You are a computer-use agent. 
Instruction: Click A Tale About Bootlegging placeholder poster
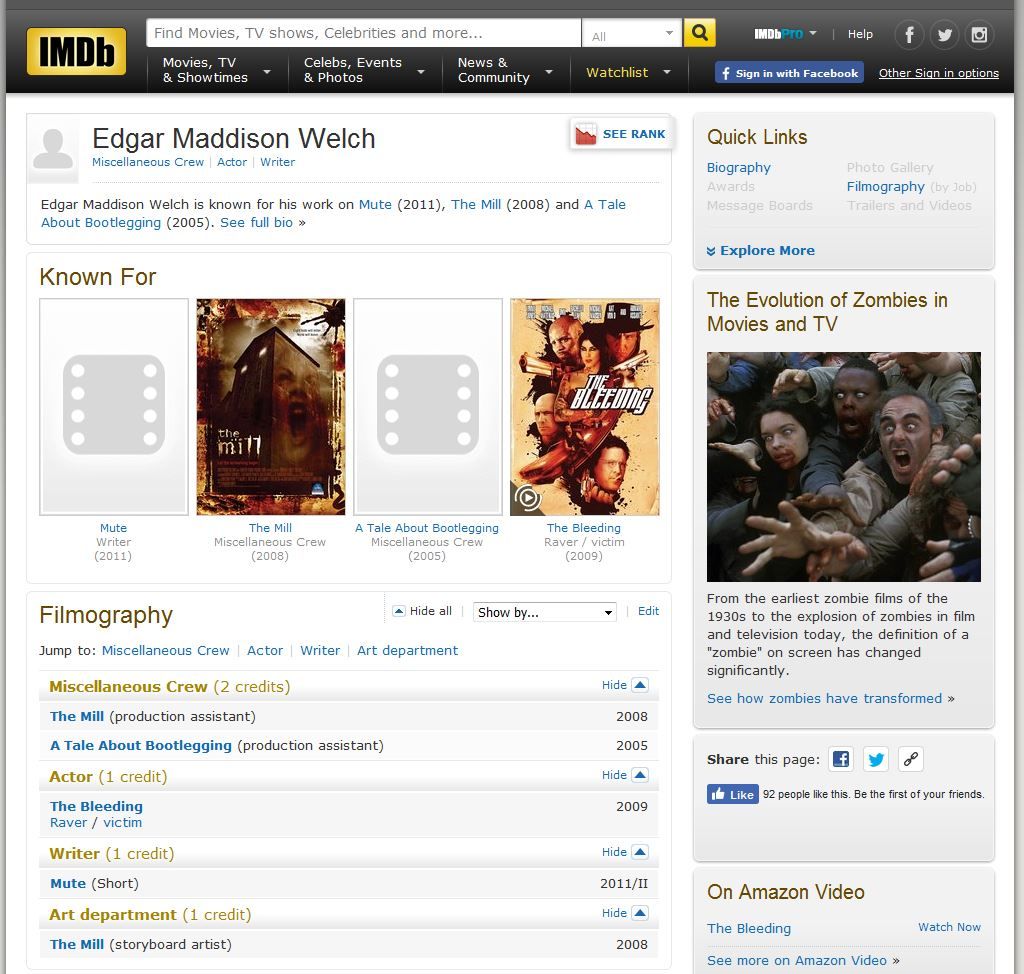[x=428, y=406]
